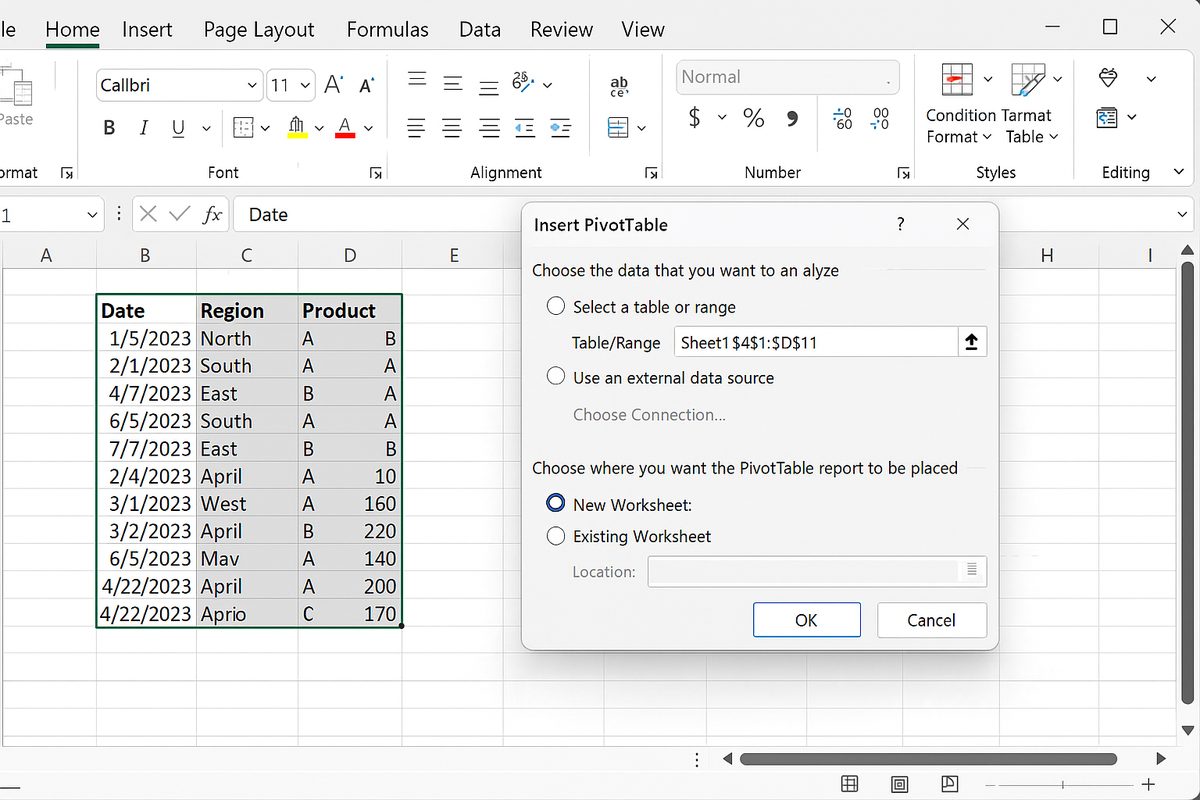The height and width of the screenshot is (800, 1200).
Task: Select New Worksheet radio option
Action: pos(557,504)
